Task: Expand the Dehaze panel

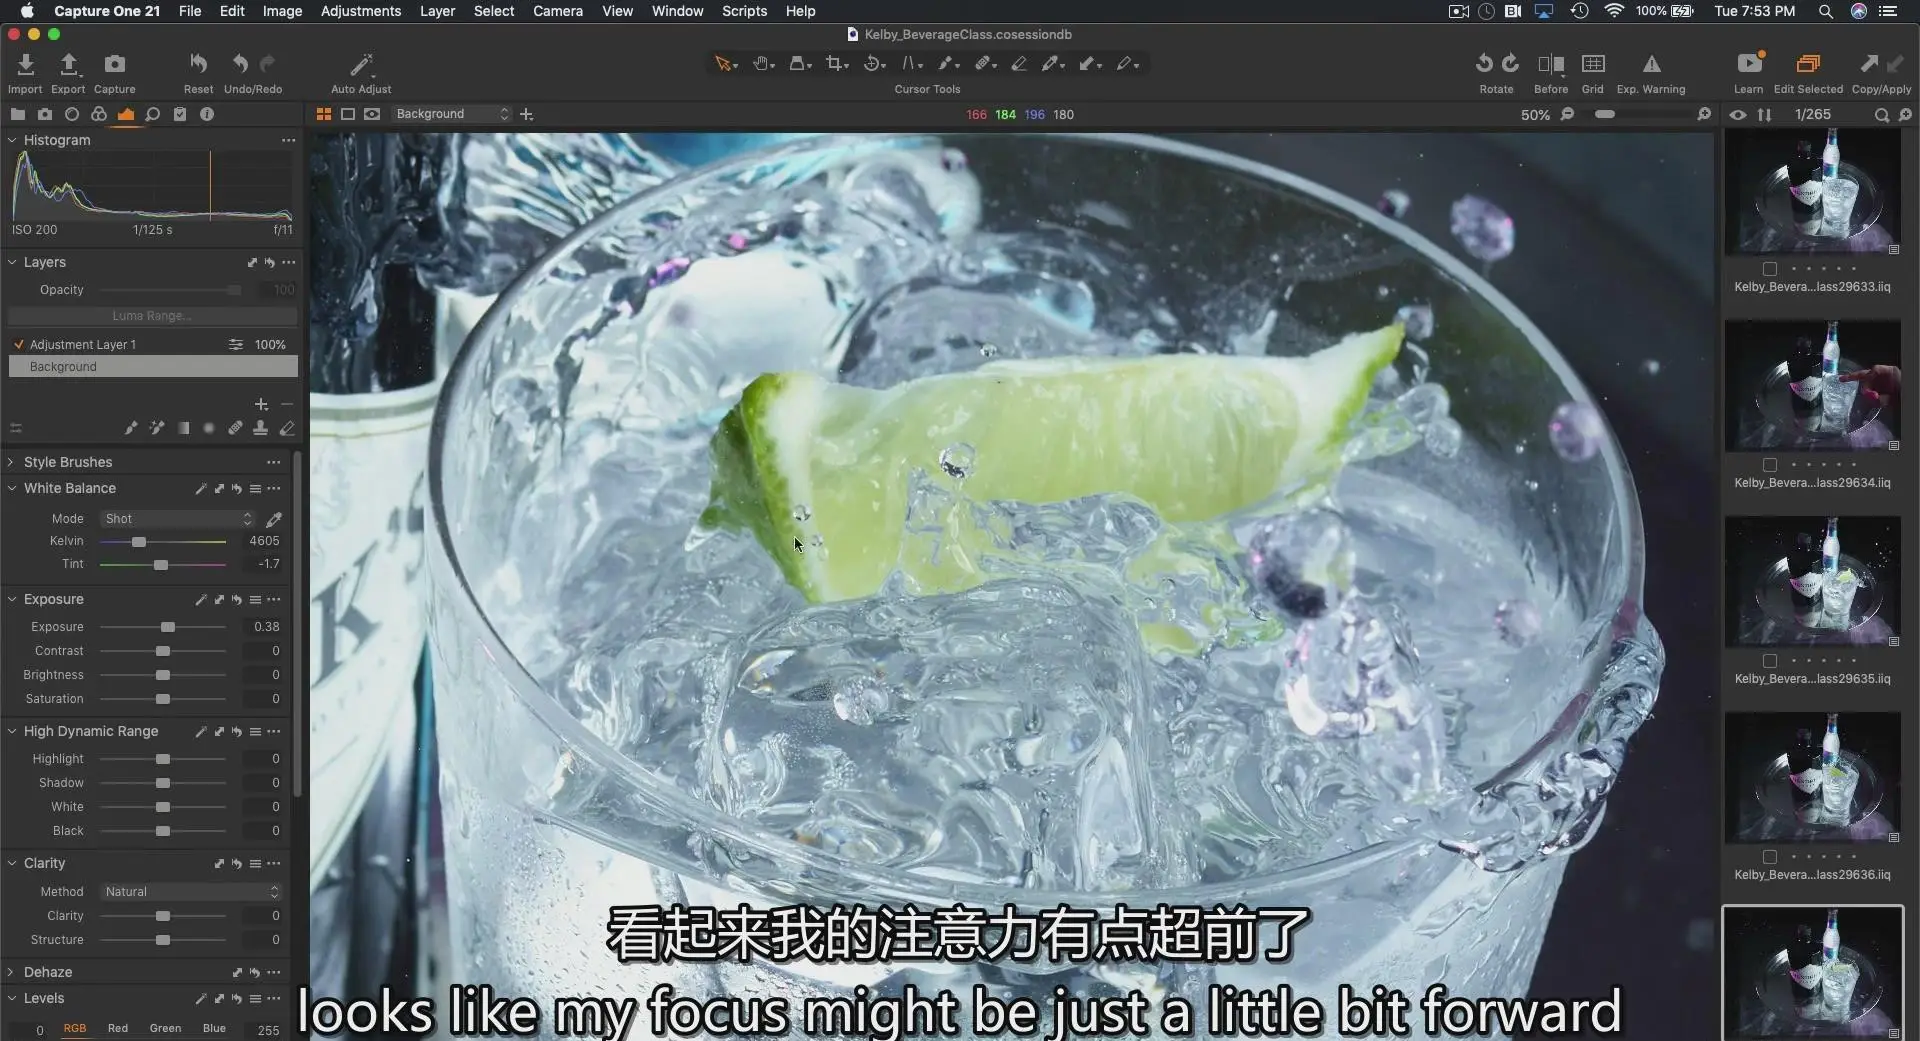Action: pyautogui.click(x=11, y=972)
